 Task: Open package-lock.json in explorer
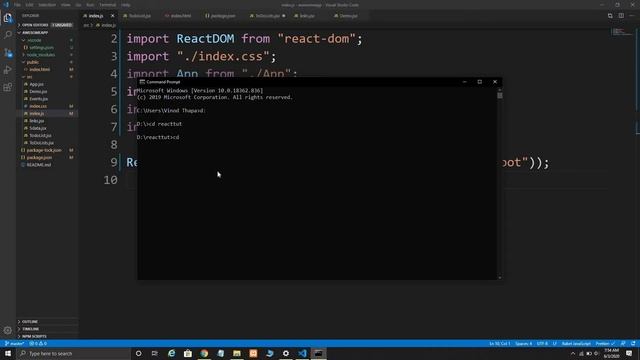tap(44, 150)
